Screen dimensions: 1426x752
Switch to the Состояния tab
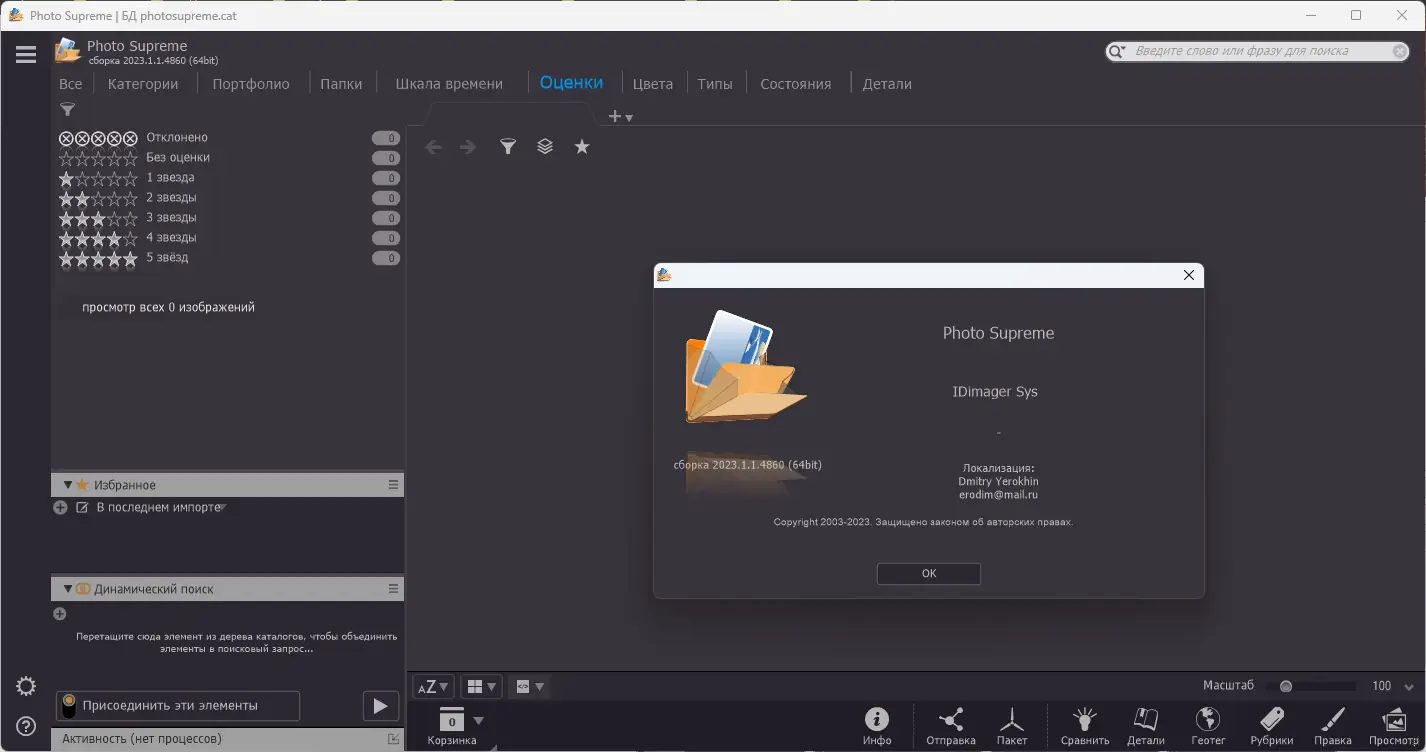coord(796,84)
